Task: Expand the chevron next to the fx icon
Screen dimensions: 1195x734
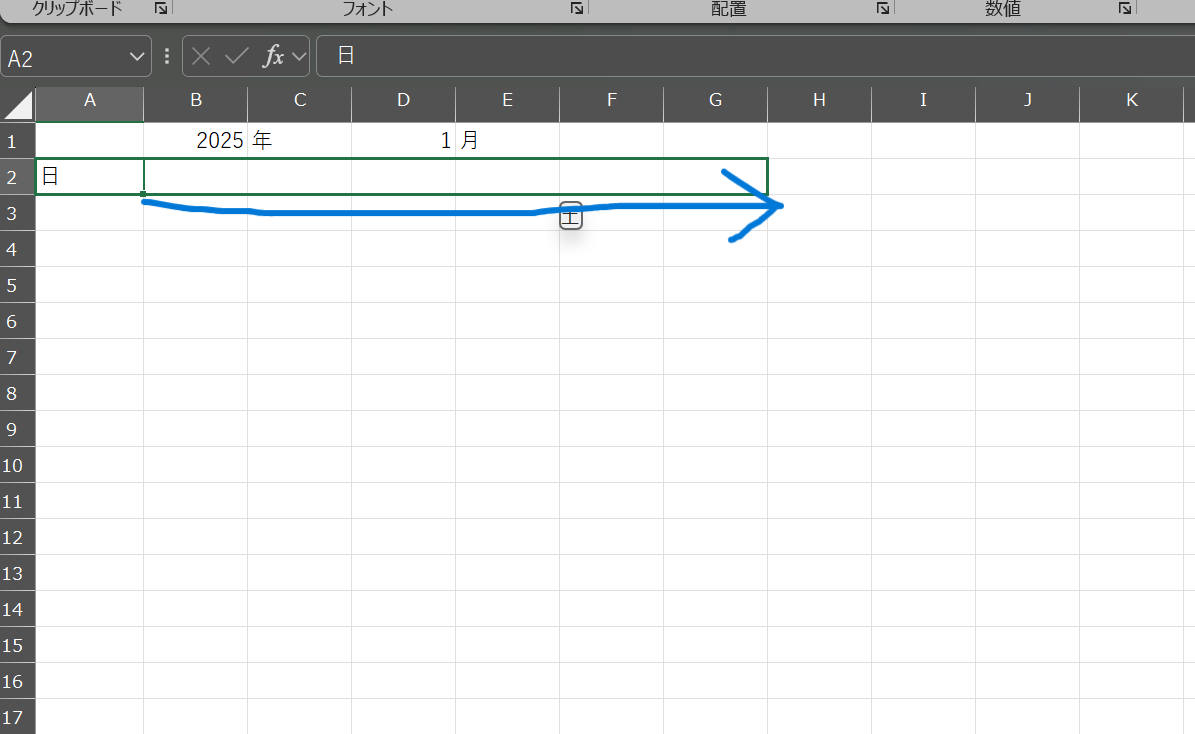Action: (298, 57)
